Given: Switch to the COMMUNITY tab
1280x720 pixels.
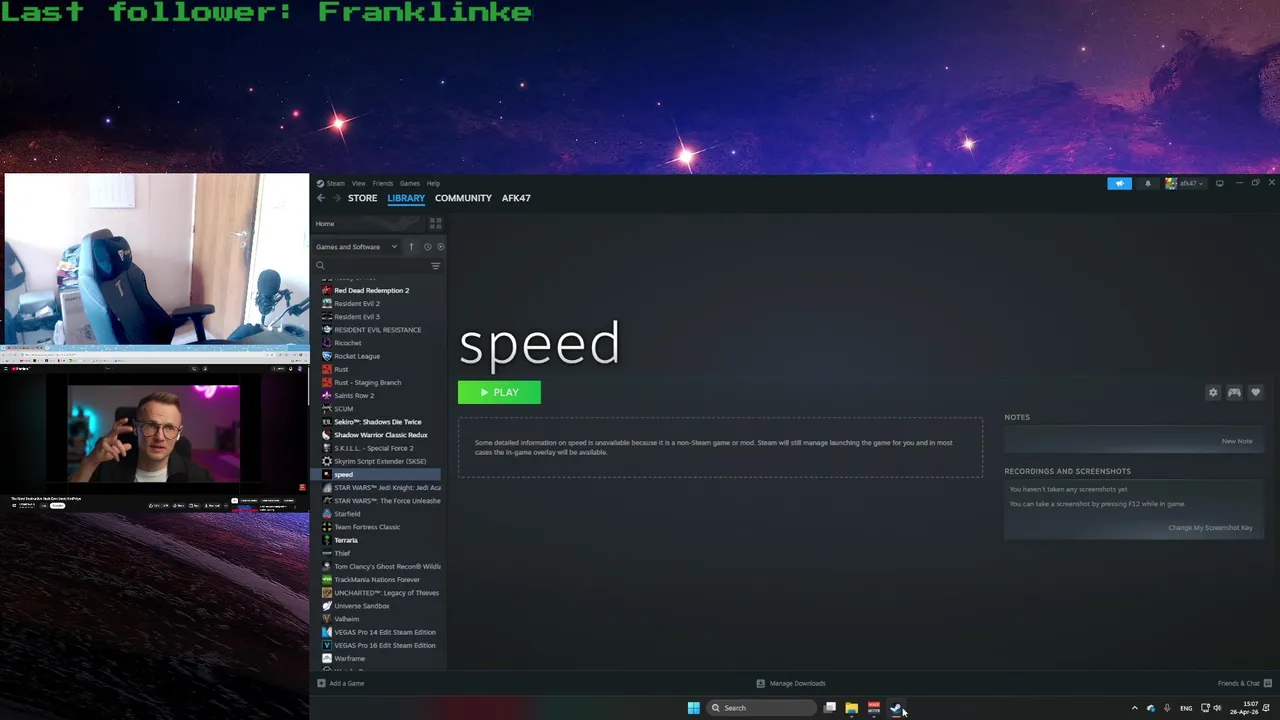Looking at the screenshot, I should (x=463, y=198).
